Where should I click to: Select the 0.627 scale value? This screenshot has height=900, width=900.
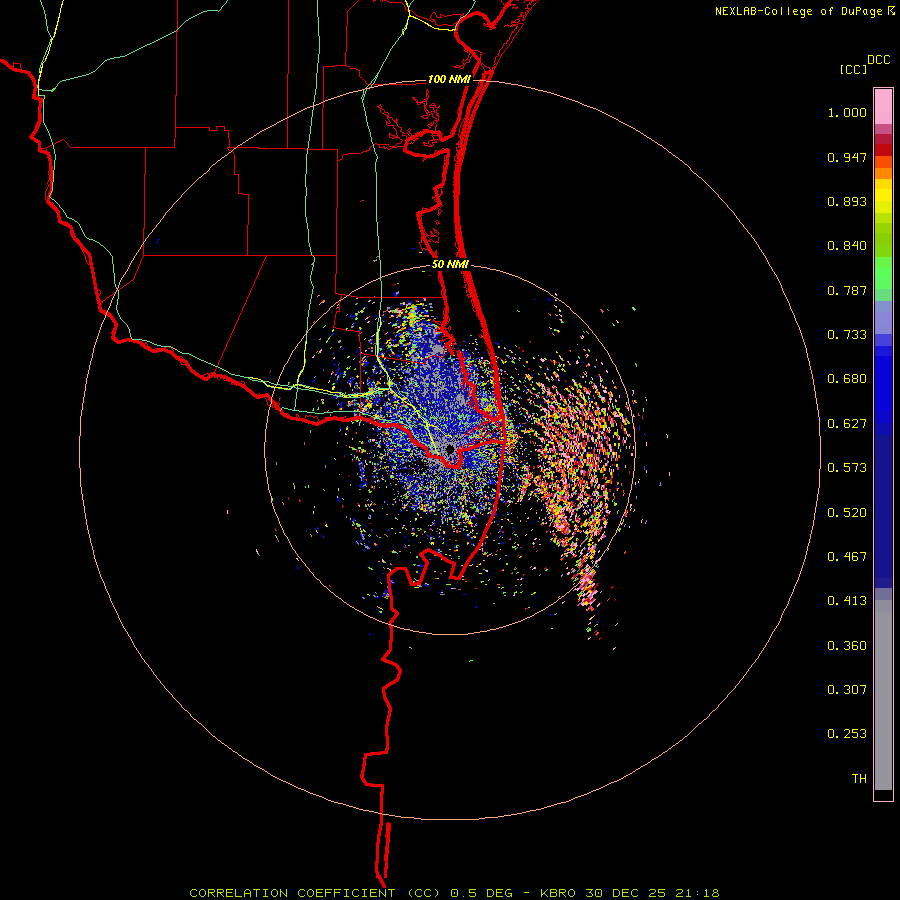[847, 424]
